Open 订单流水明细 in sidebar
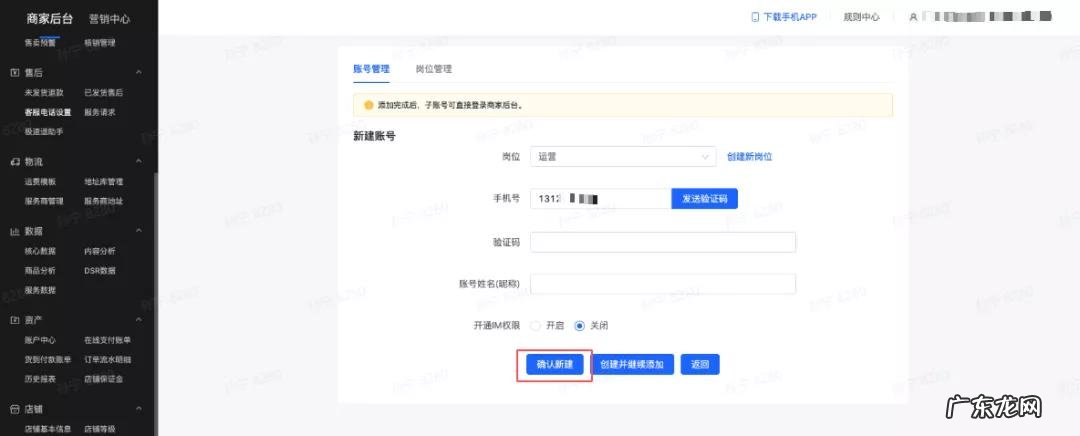 [107, 360]
